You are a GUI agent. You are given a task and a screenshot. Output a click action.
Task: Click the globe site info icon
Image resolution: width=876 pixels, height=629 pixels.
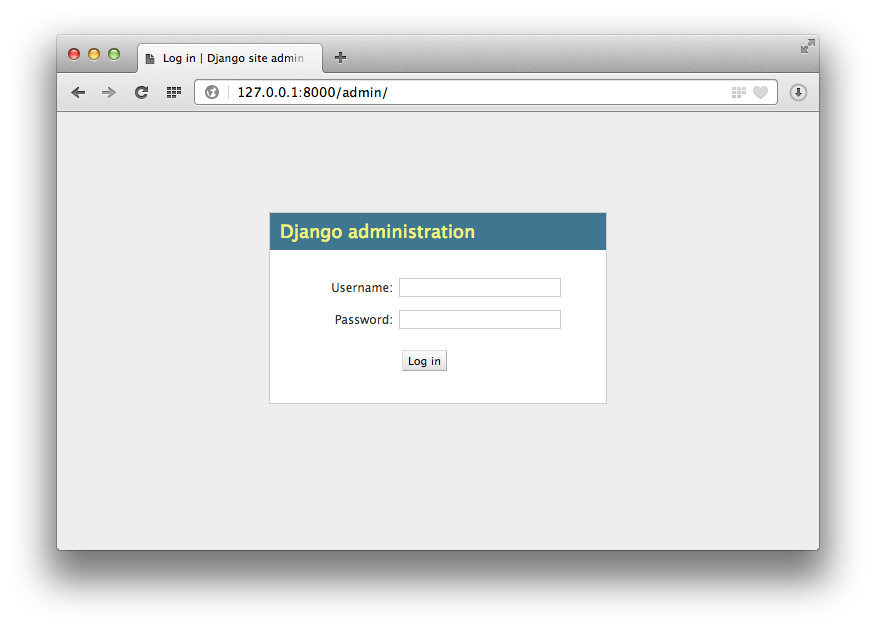(212, 92)
